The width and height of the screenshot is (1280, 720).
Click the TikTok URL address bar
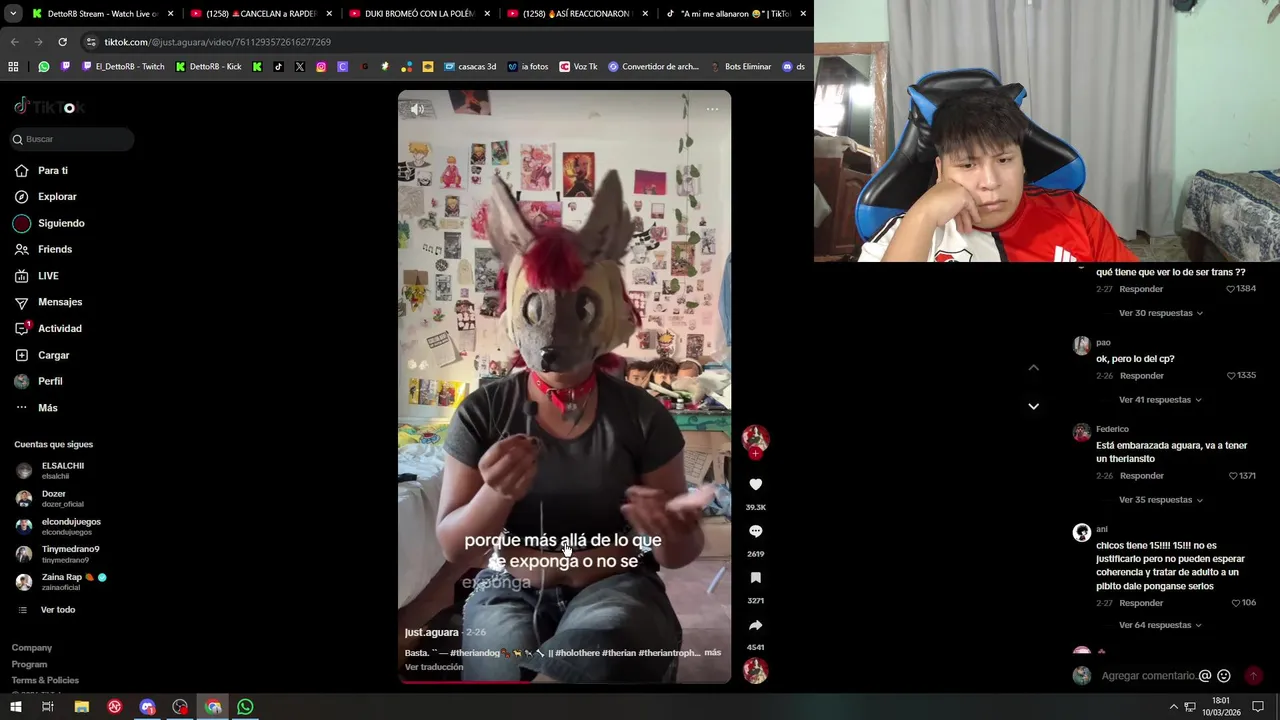coord(440,42)
